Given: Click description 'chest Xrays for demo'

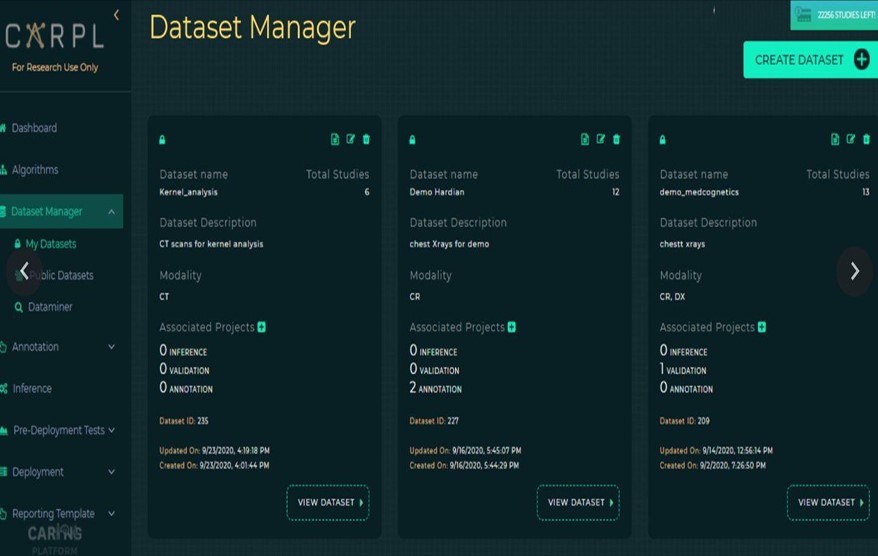Looking at the screenshot, I should pos(449,244).
